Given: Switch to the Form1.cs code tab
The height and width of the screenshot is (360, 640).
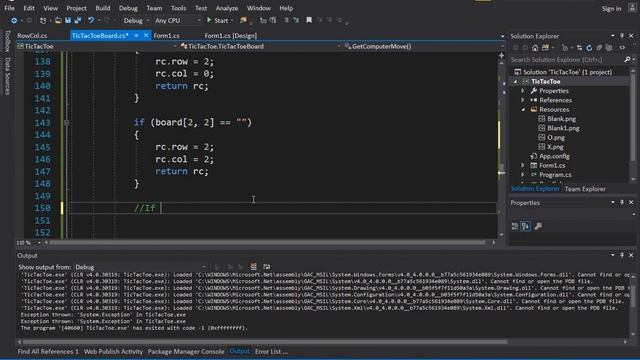Looking at the screenshot, I should [167, 36].
